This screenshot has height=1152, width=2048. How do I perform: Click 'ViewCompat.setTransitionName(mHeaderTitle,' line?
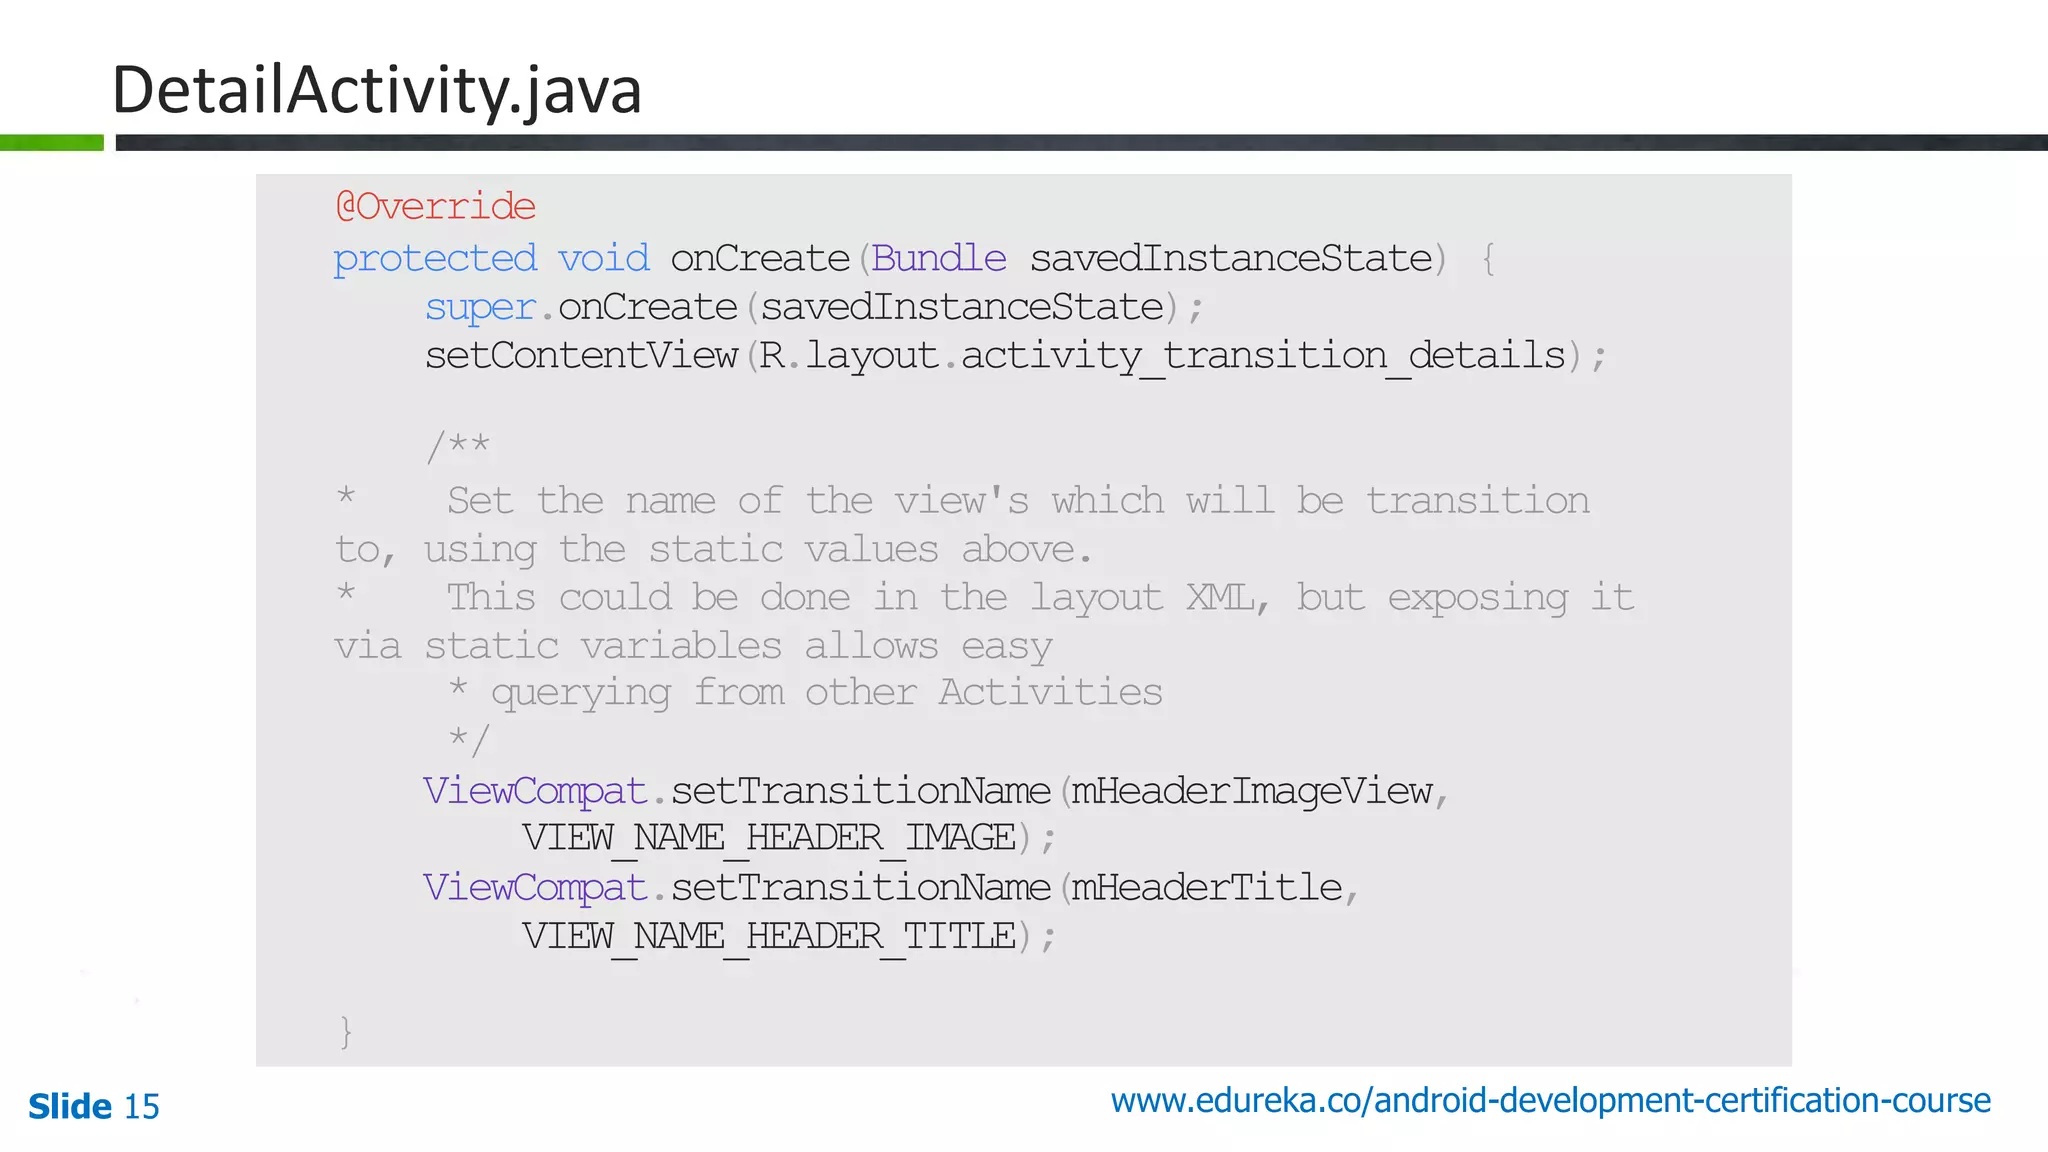(891, 888)
